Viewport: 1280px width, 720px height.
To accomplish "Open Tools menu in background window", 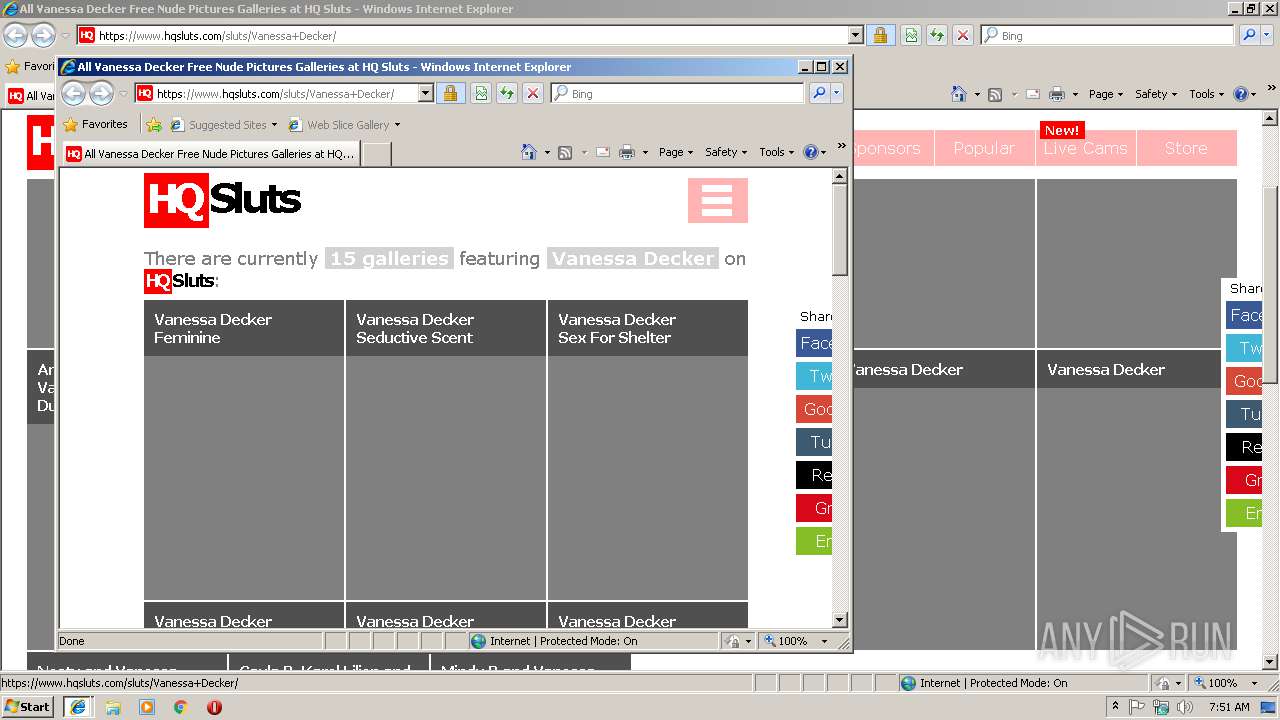I will (x=1207, y=94).
